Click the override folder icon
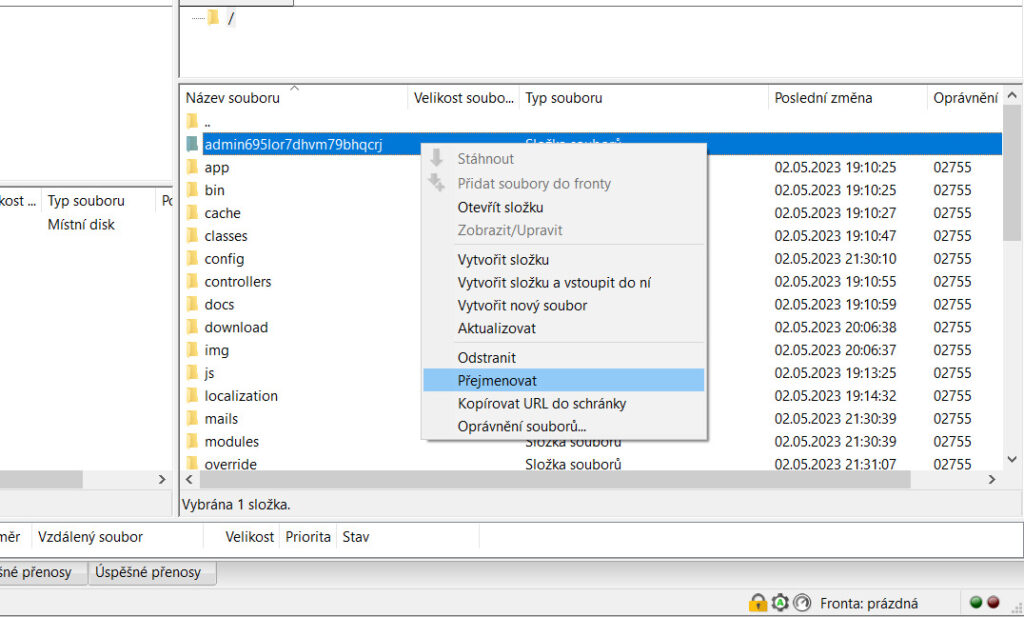 click(x=192, y=463)
